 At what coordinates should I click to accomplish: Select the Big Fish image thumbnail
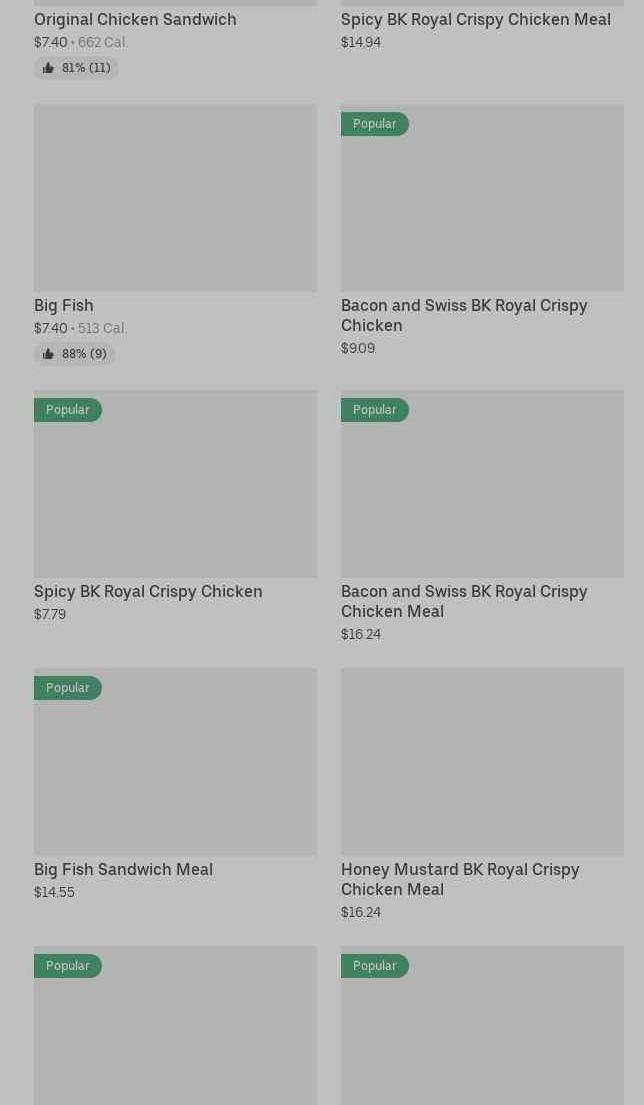175,198
